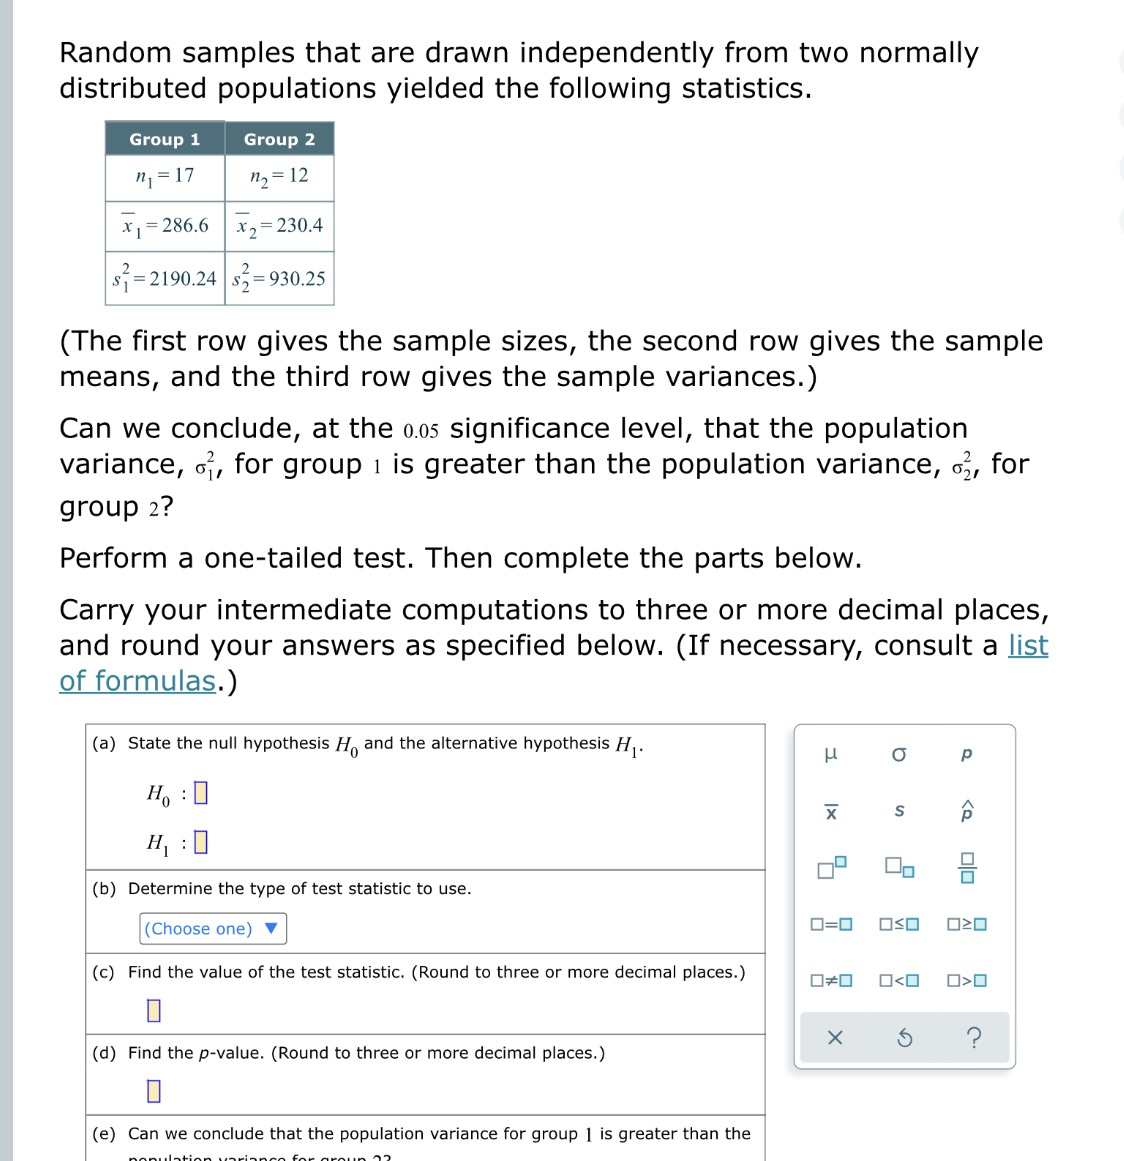Image resolution: width=1124 pixels, height=1161 pixels.
Task: Clear entries with the X button
Action: click(834, 1037)
